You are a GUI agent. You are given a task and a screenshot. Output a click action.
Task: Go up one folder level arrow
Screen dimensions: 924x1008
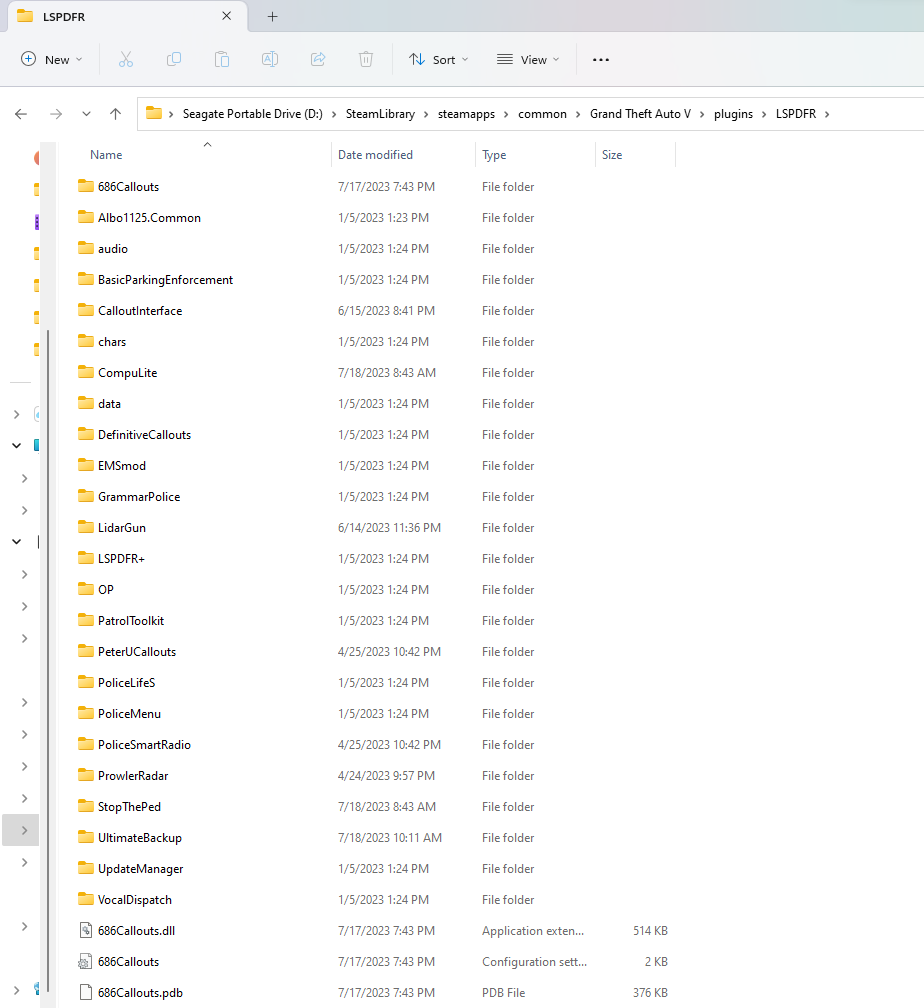tap(115, 114)
